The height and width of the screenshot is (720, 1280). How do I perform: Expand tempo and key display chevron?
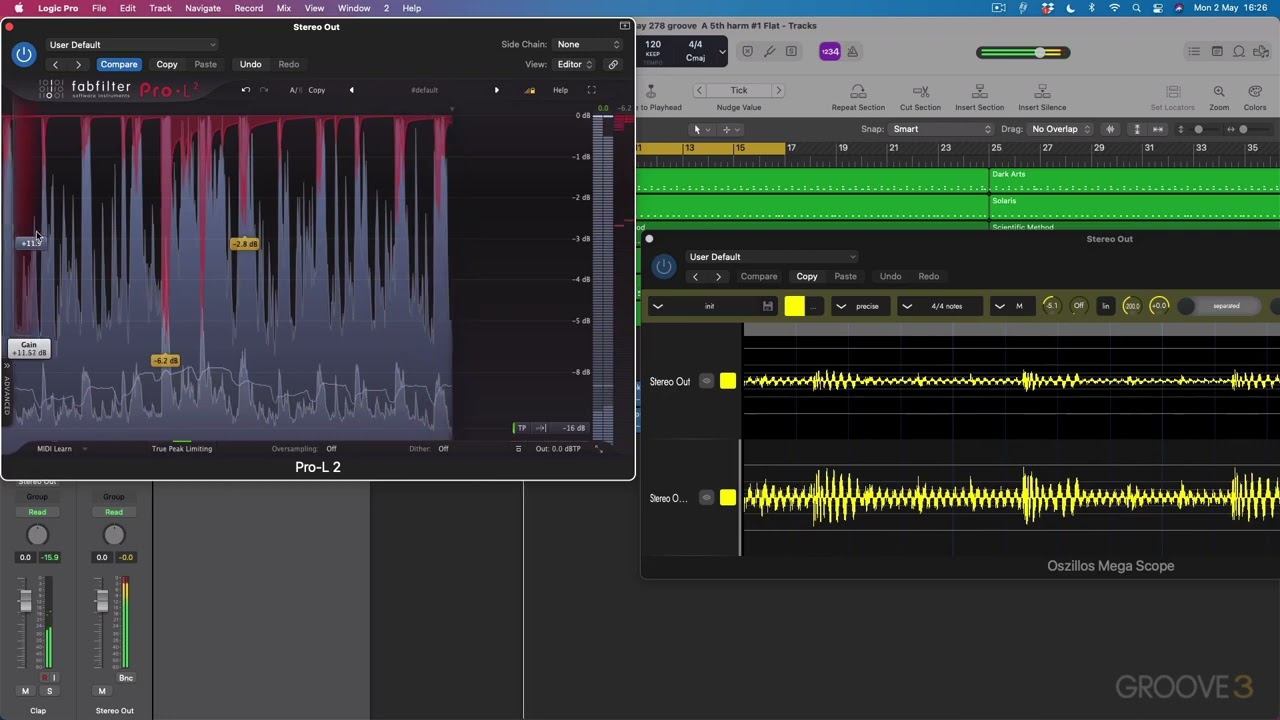pyautogui.click(x=722, y=52)
